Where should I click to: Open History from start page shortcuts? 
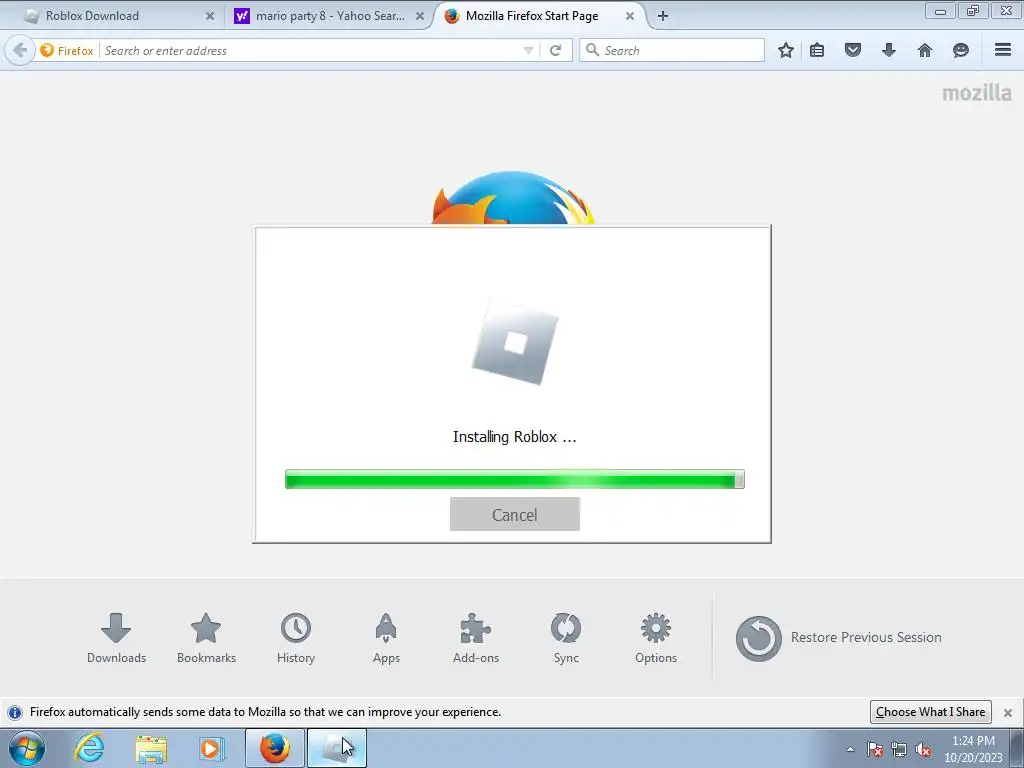(x=296, y=639)
